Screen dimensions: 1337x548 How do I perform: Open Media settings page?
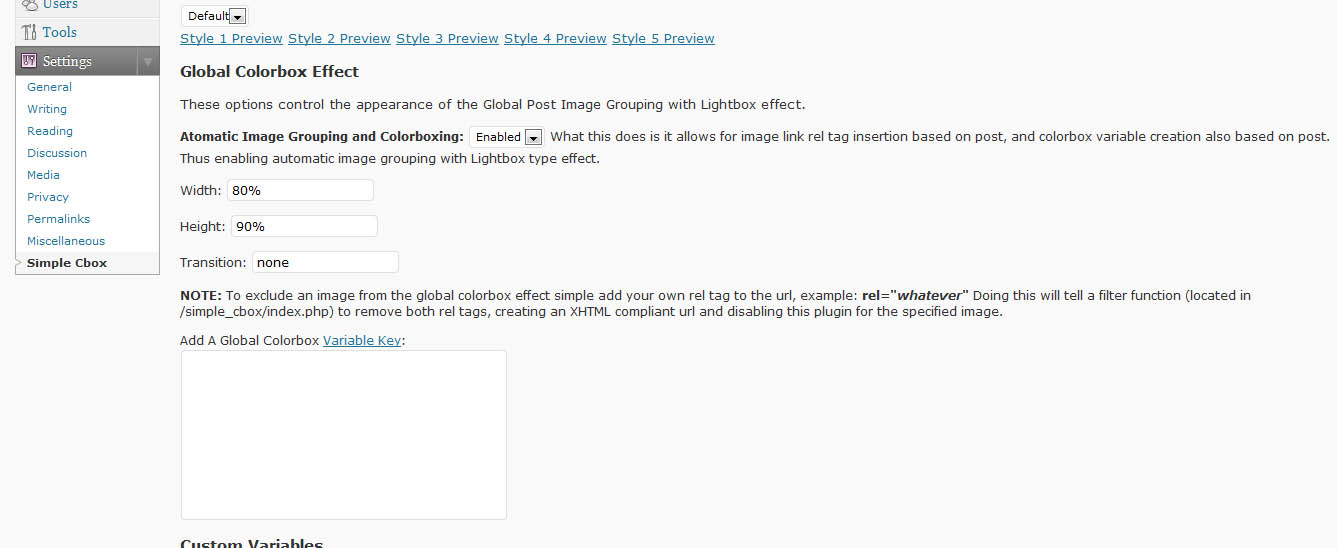tap(43, 175)
